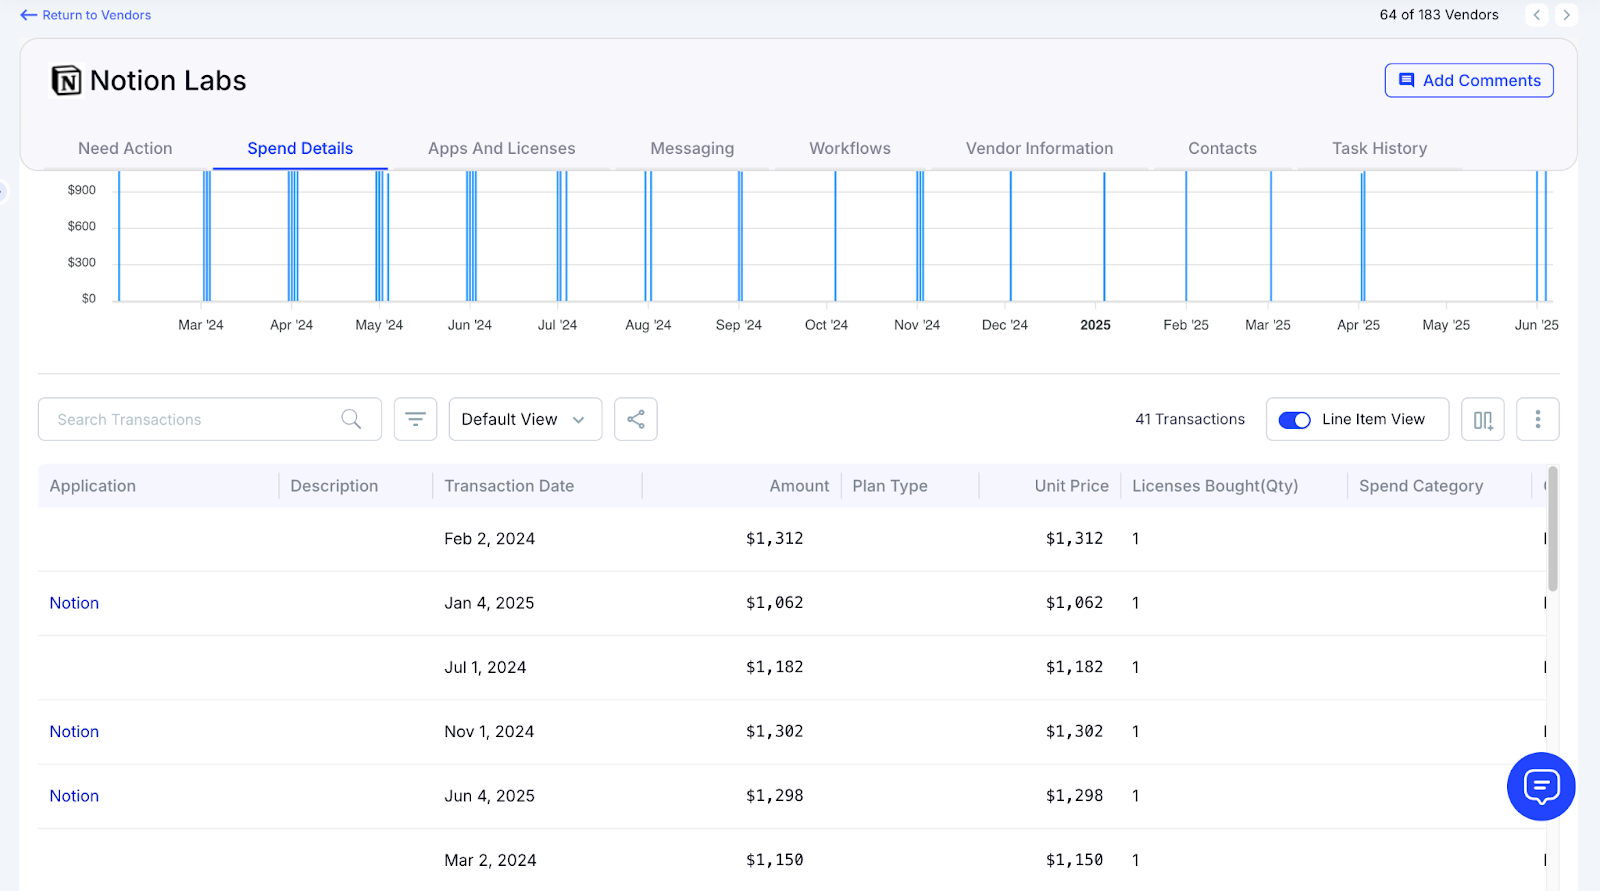Click the Unit Price column header
Screen dimensions: 1600x891
click(x=1071, y=486)
